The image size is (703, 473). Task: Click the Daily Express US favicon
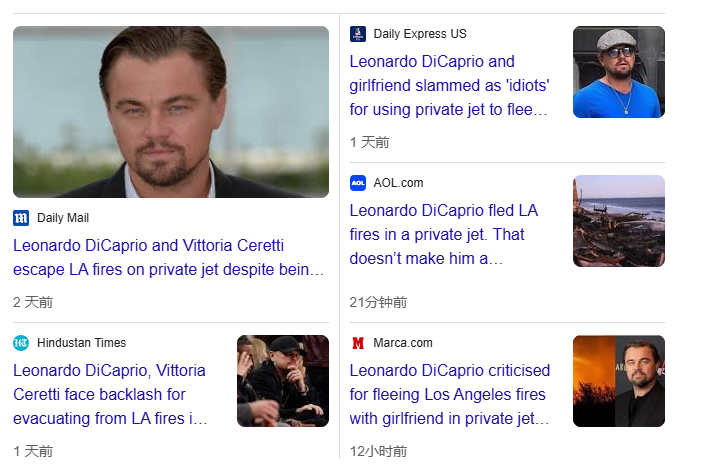coord(358,34)
